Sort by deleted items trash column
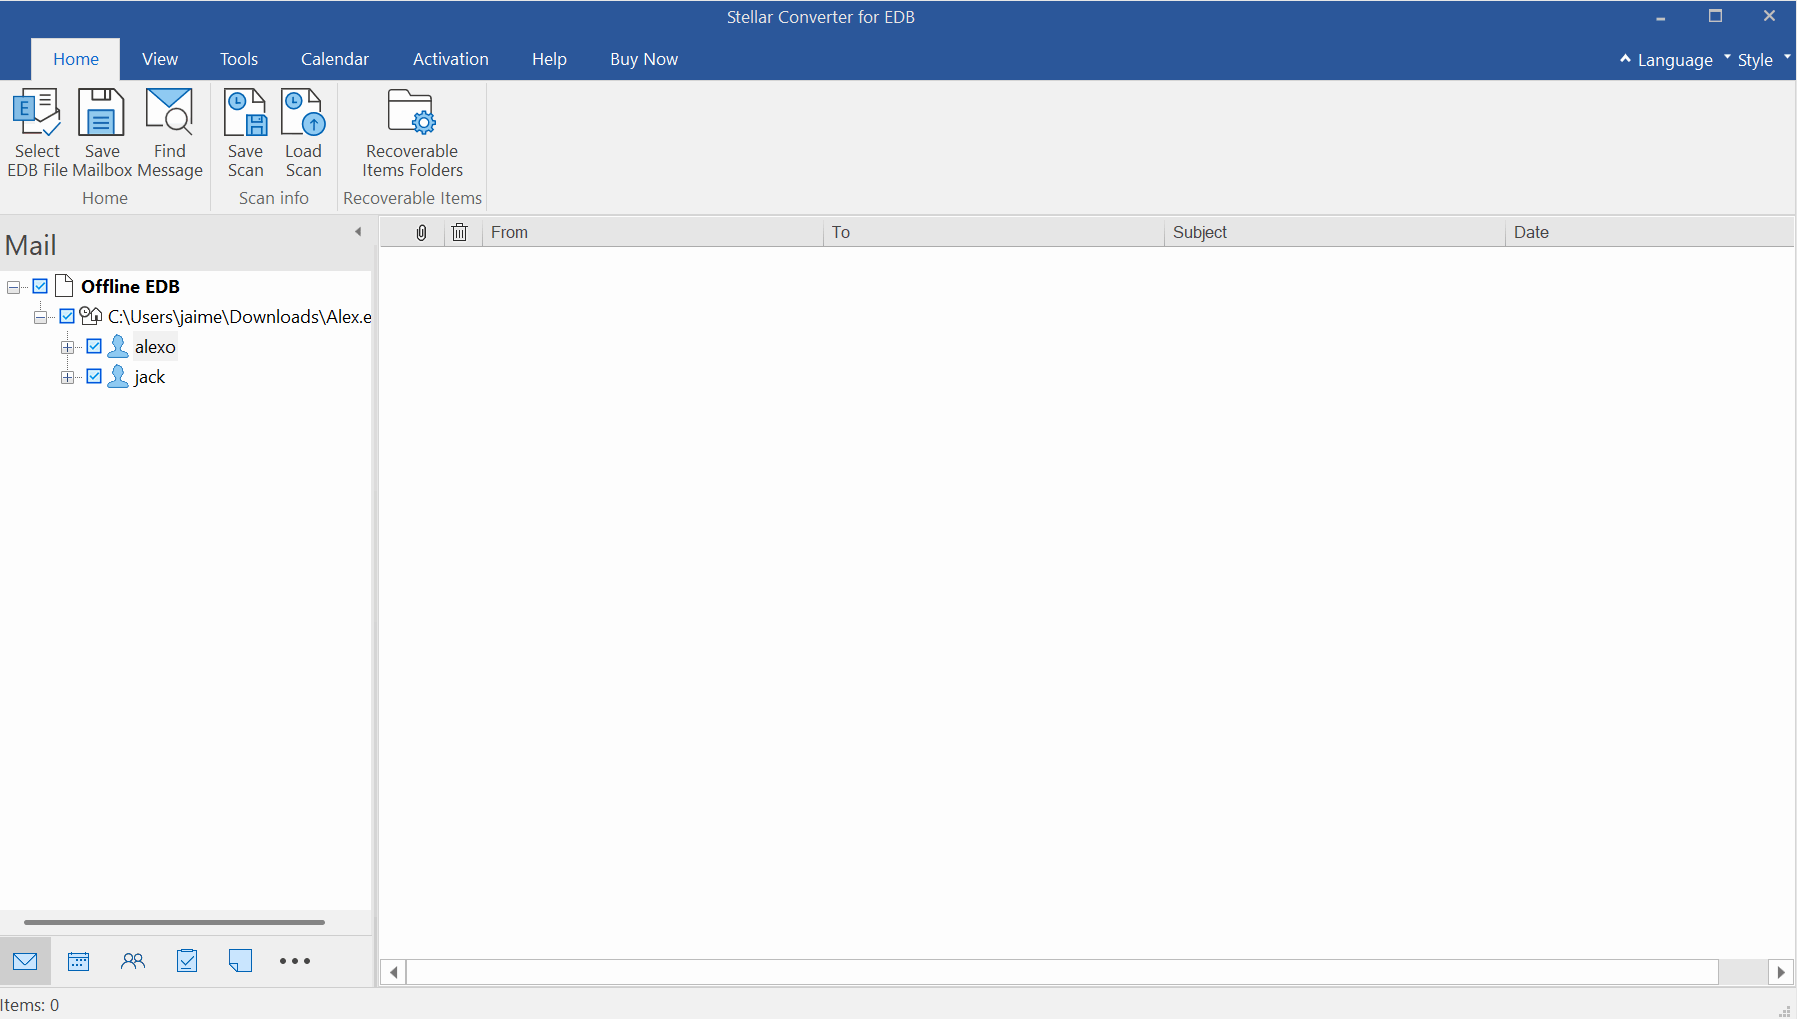Screen dimensions: 1797x1019 (459, 232)
